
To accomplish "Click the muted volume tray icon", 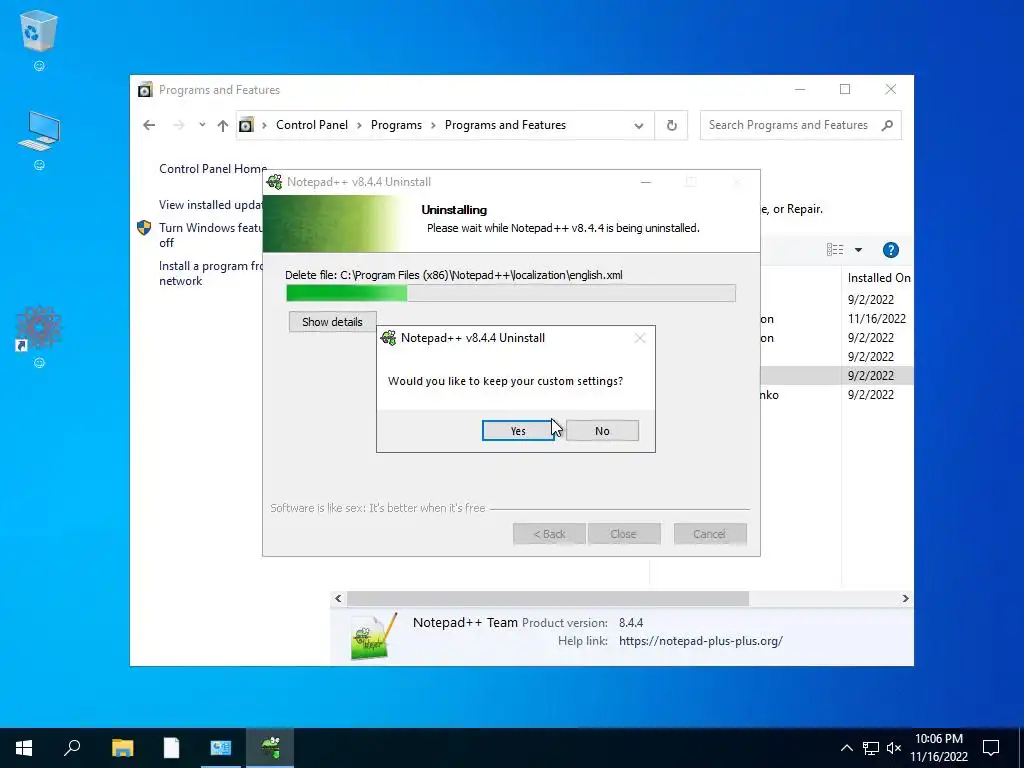I will pos(894,748).
